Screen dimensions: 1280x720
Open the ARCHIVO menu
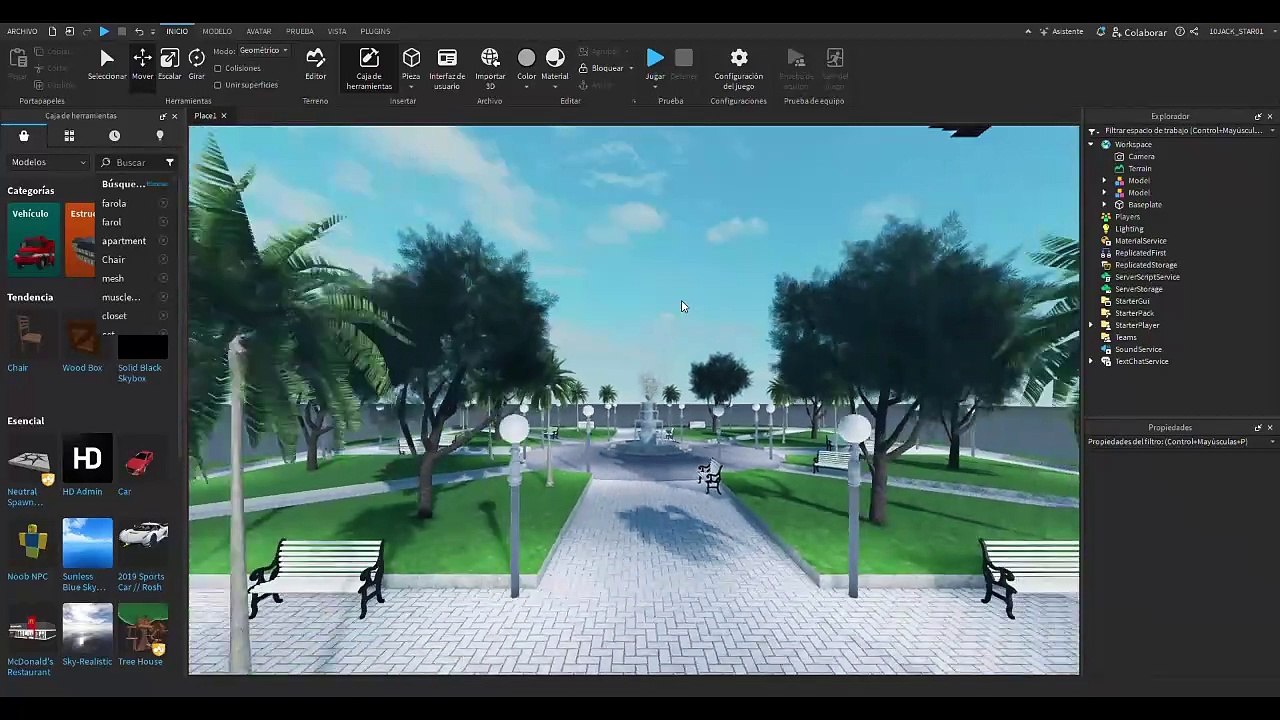[22, 31]
